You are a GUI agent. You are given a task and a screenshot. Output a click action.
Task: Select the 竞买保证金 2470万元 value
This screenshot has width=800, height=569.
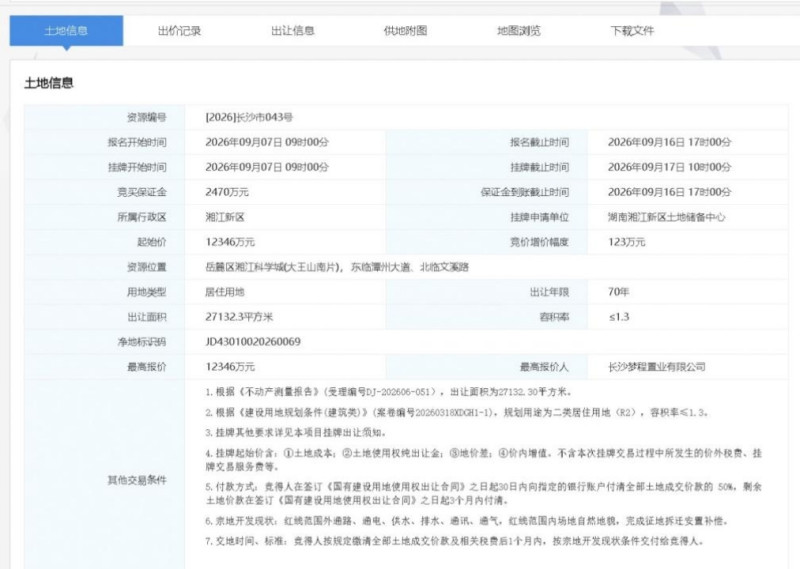pyautogui.click(x=227, y=192)
